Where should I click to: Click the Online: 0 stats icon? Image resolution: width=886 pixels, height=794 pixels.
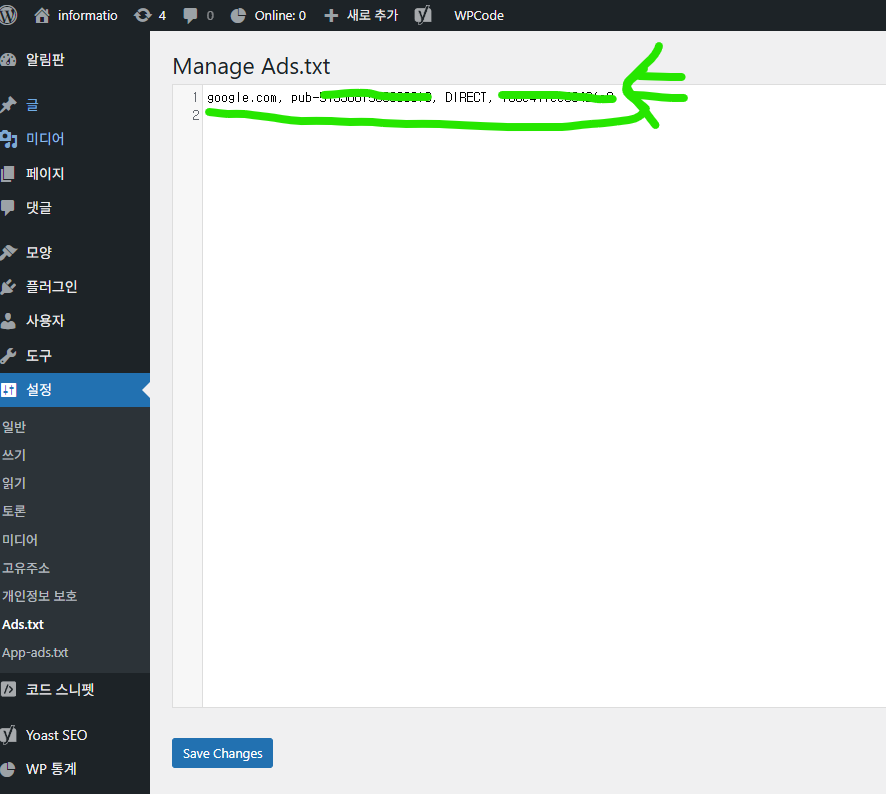tap(238, 15)
